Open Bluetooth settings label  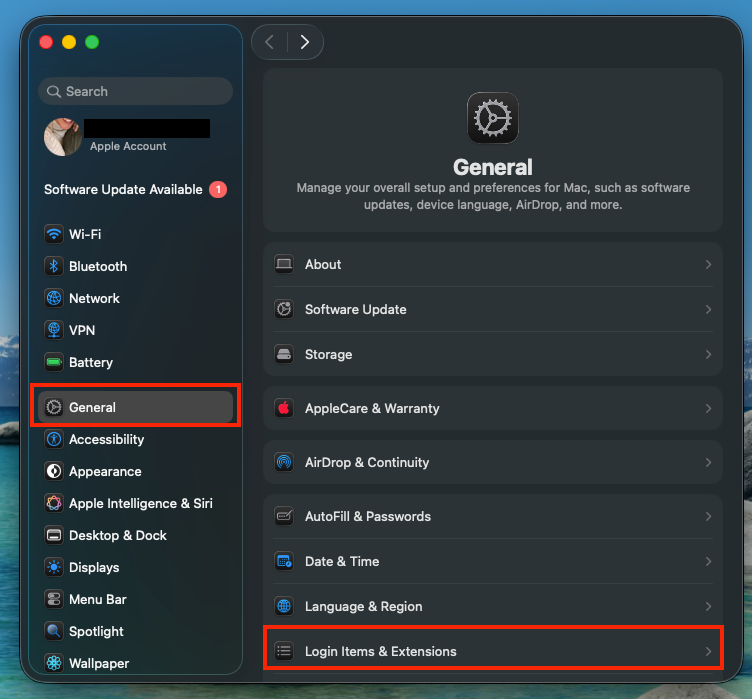98,266
